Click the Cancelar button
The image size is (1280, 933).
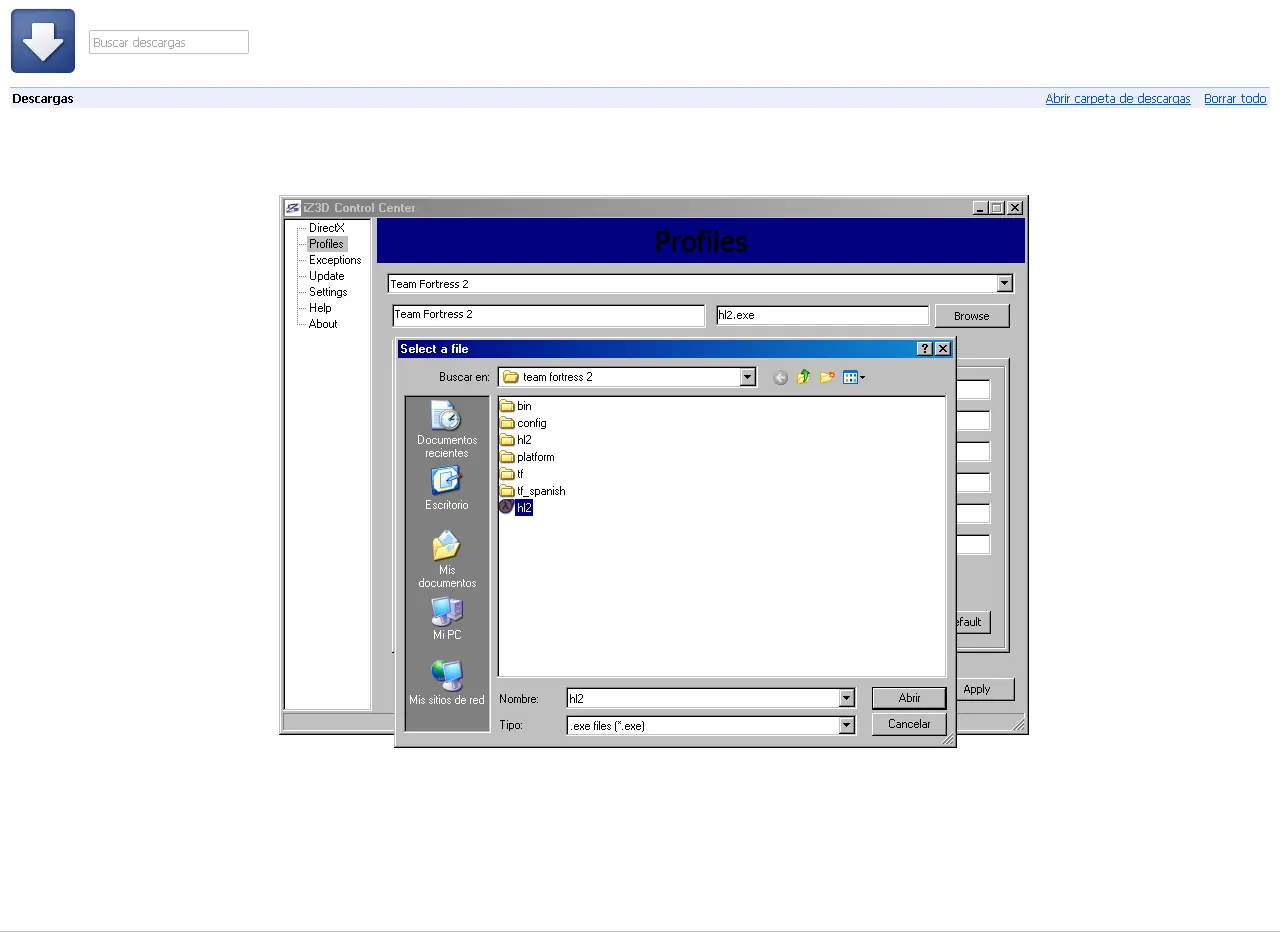click(x=909, y=724)
